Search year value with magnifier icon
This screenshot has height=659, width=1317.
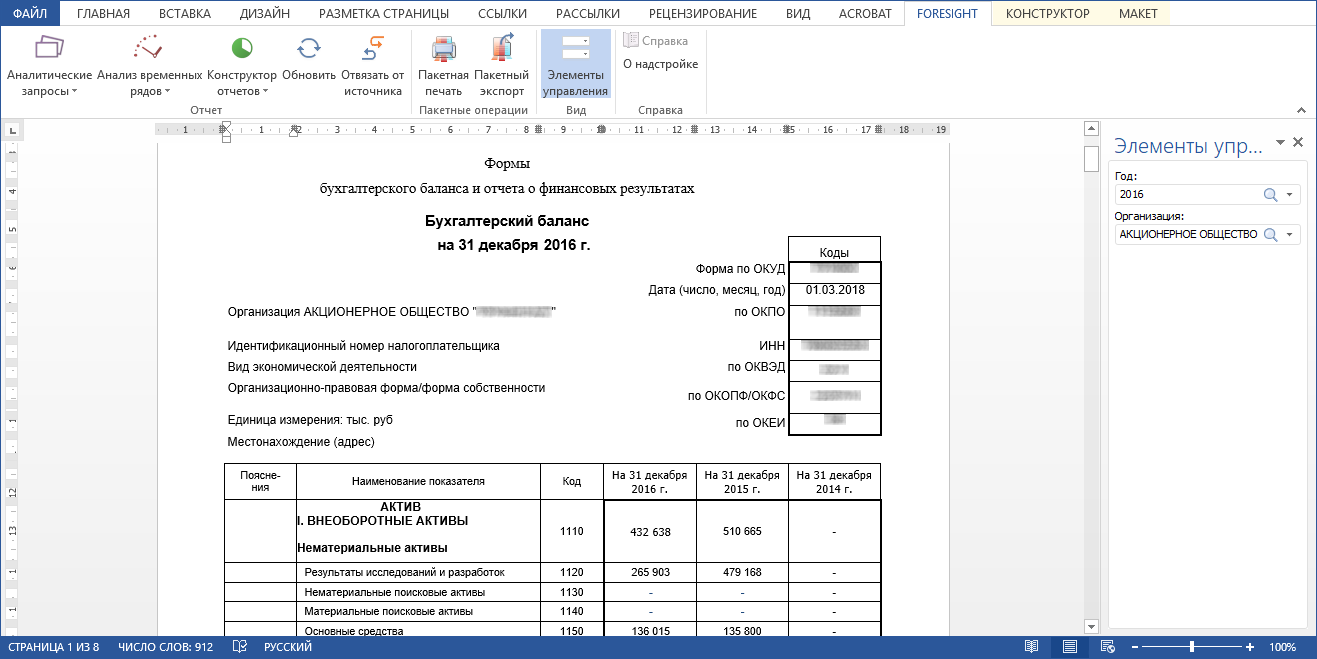pyautogui.click(x=1270, y=195)
